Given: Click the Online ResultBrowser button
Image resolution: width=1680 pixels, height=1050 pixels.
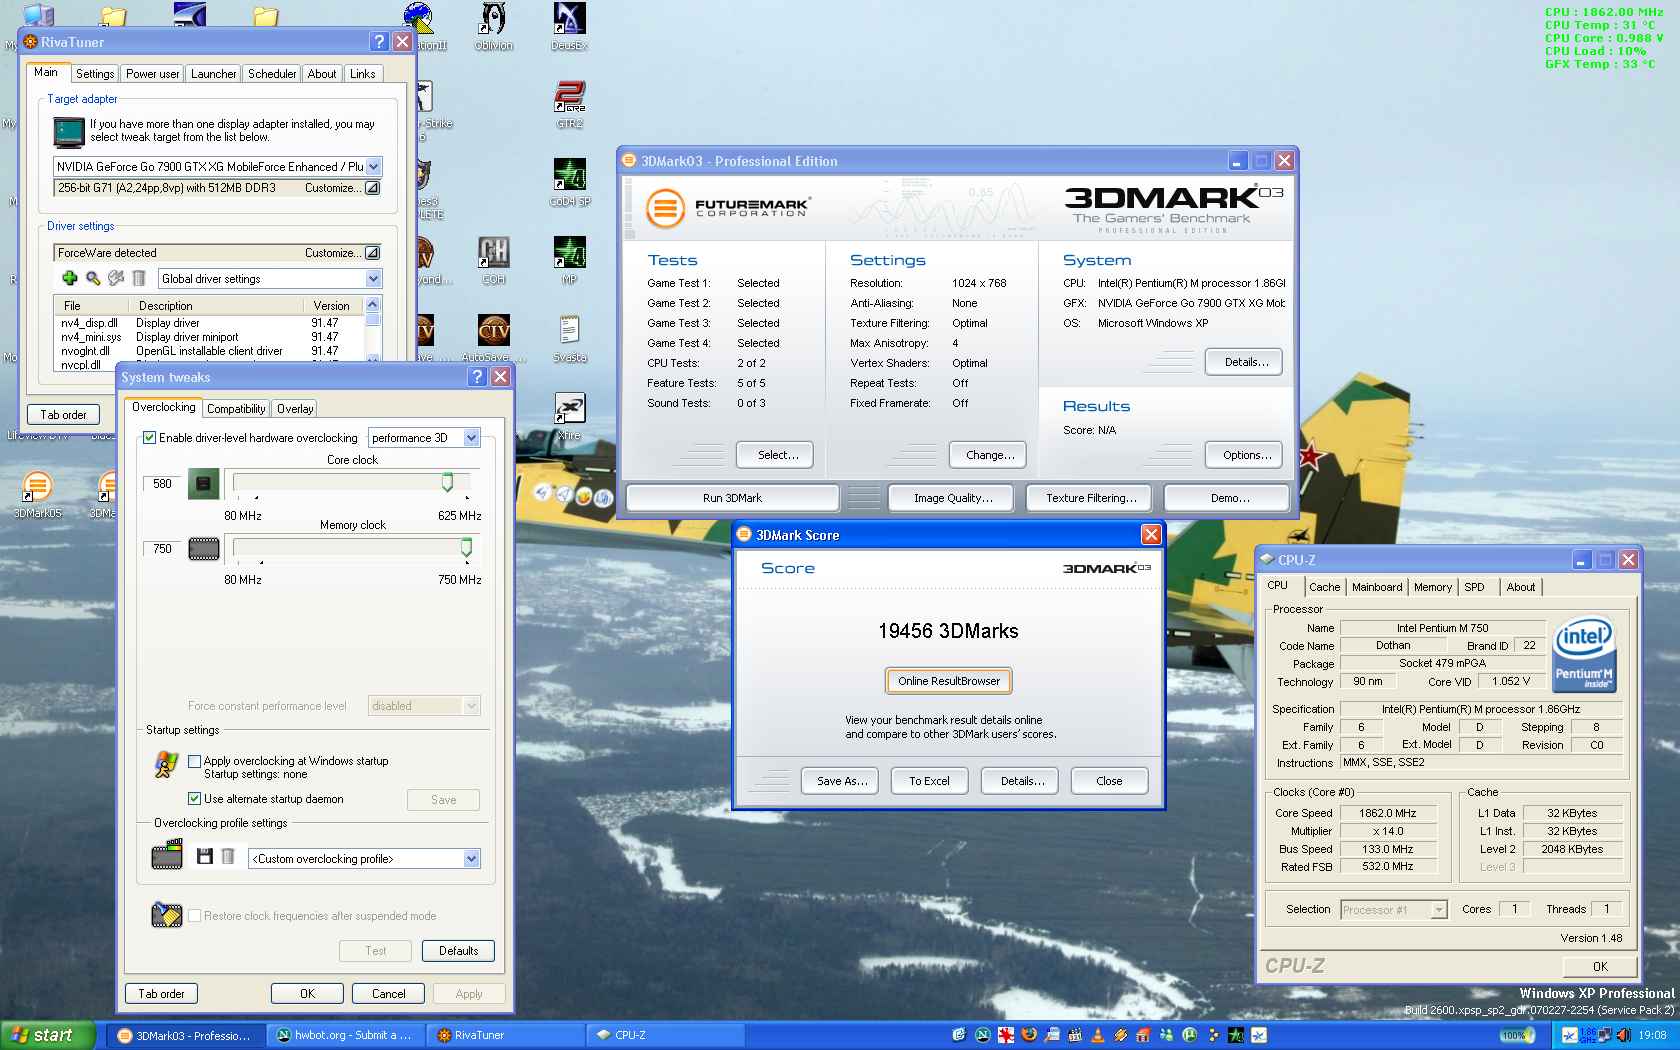Looking at the screenshot, I should tap(948, 681).
